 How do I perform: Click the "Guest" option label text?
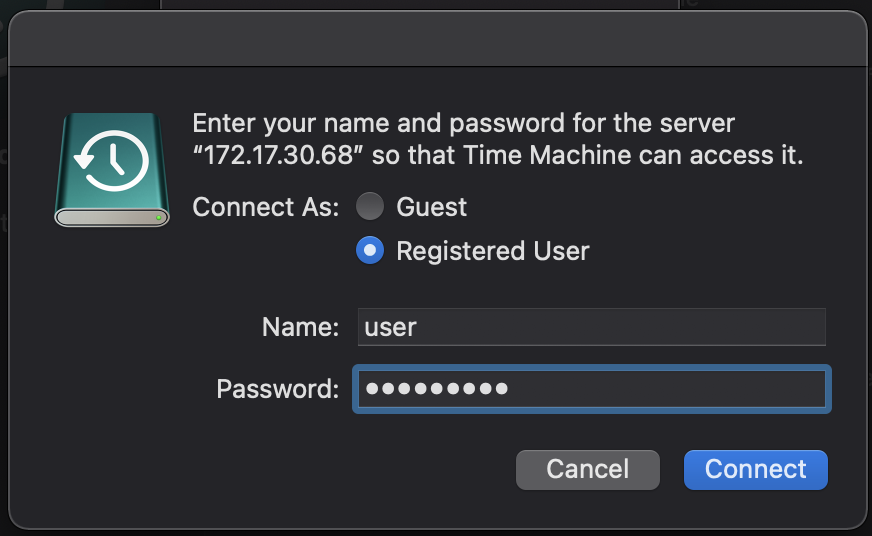point(432,207)
